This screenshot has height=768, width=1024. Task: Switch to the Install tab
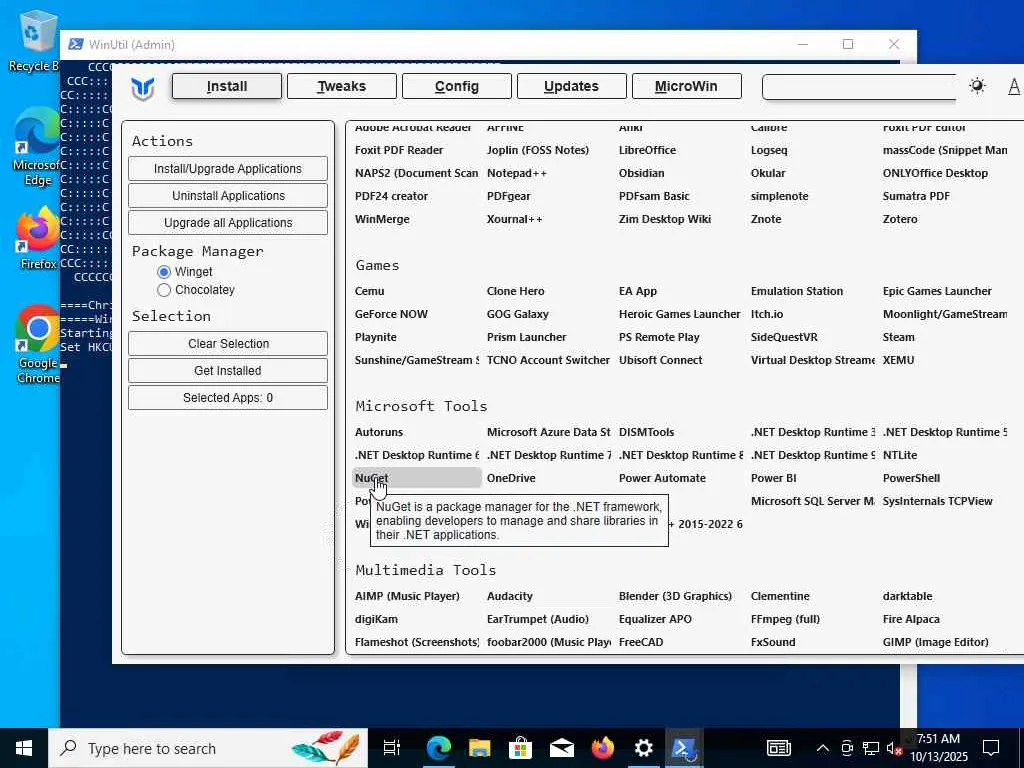tap(227, 86)
